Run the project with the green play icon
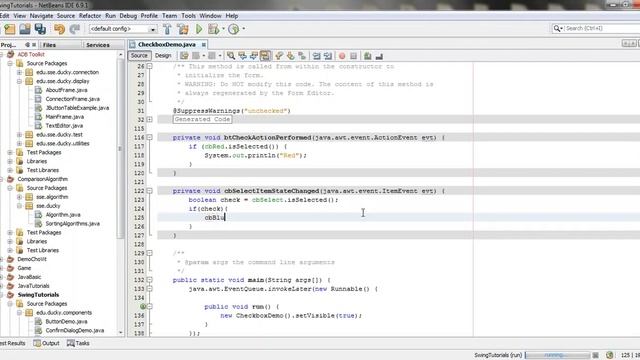Image resolution: width=640 pixels, height=360 pixels. (x=199, y=29)
